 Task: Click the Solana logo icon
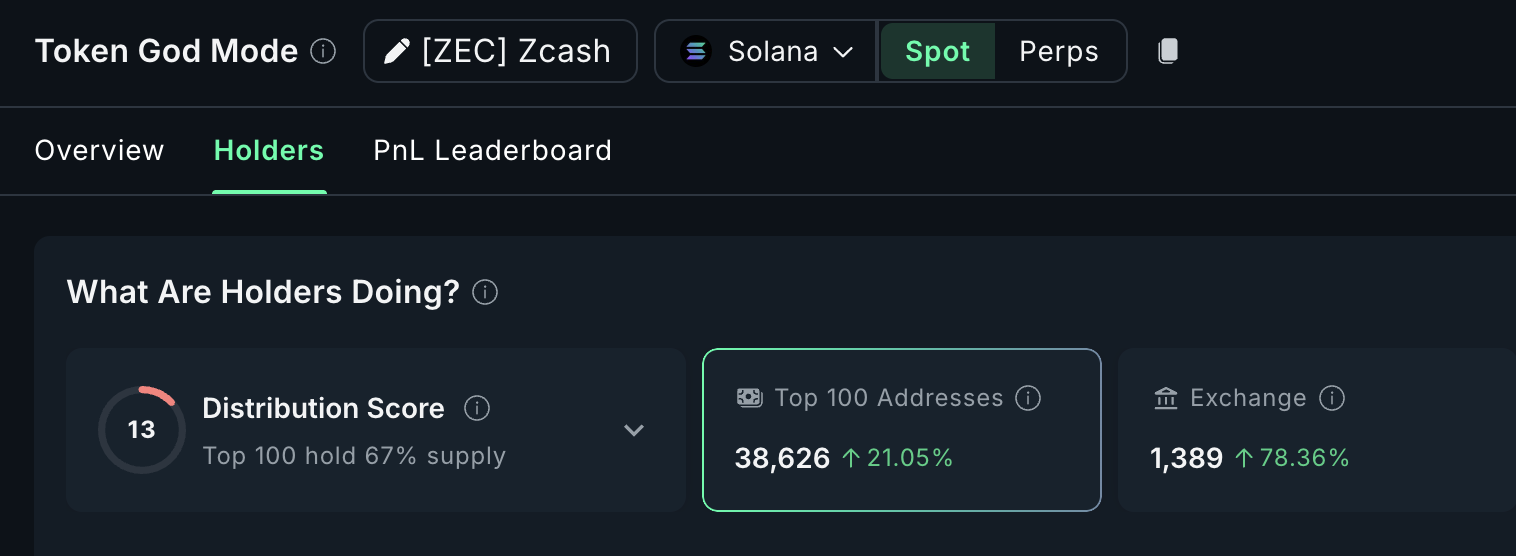point(695,51)
